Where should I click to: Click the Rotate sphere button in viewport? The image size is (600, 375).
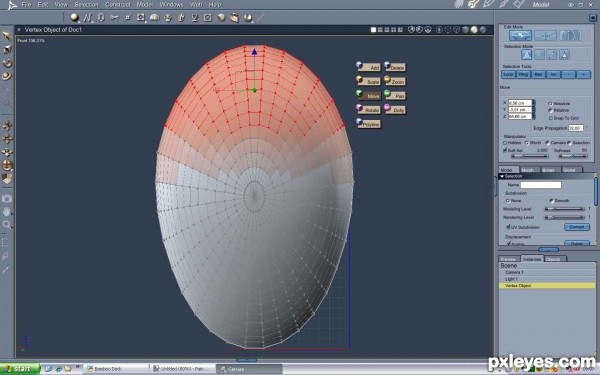369,109
